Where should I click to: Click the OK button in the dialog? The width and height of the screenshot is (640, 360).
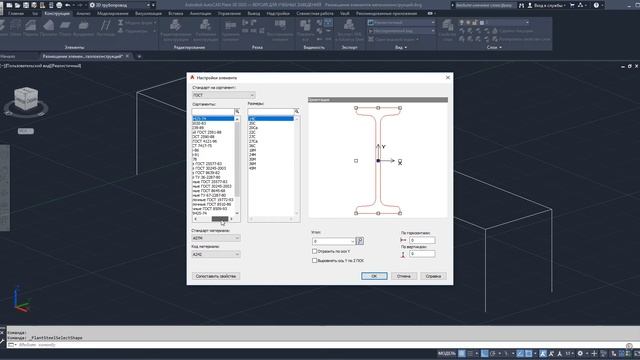coord(374,276)
